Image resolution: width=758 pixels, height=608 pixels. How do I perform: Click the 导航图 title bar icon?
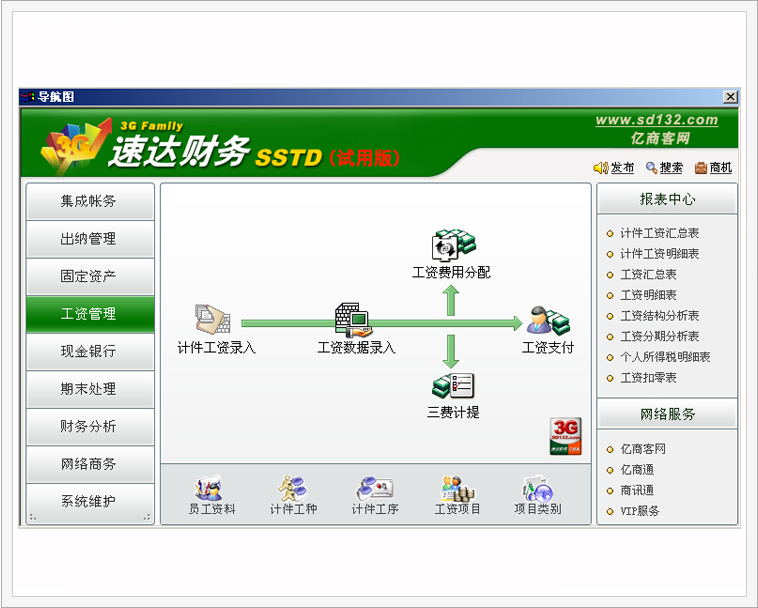click(x=28, y=97)
